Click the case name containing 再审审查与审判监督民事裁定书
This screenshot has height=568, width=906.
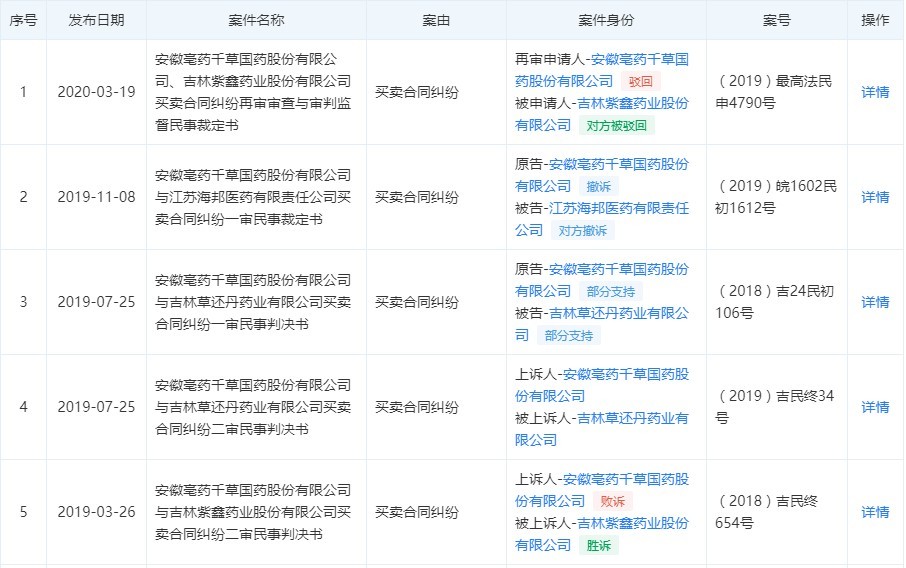click(x=255, y=92)
